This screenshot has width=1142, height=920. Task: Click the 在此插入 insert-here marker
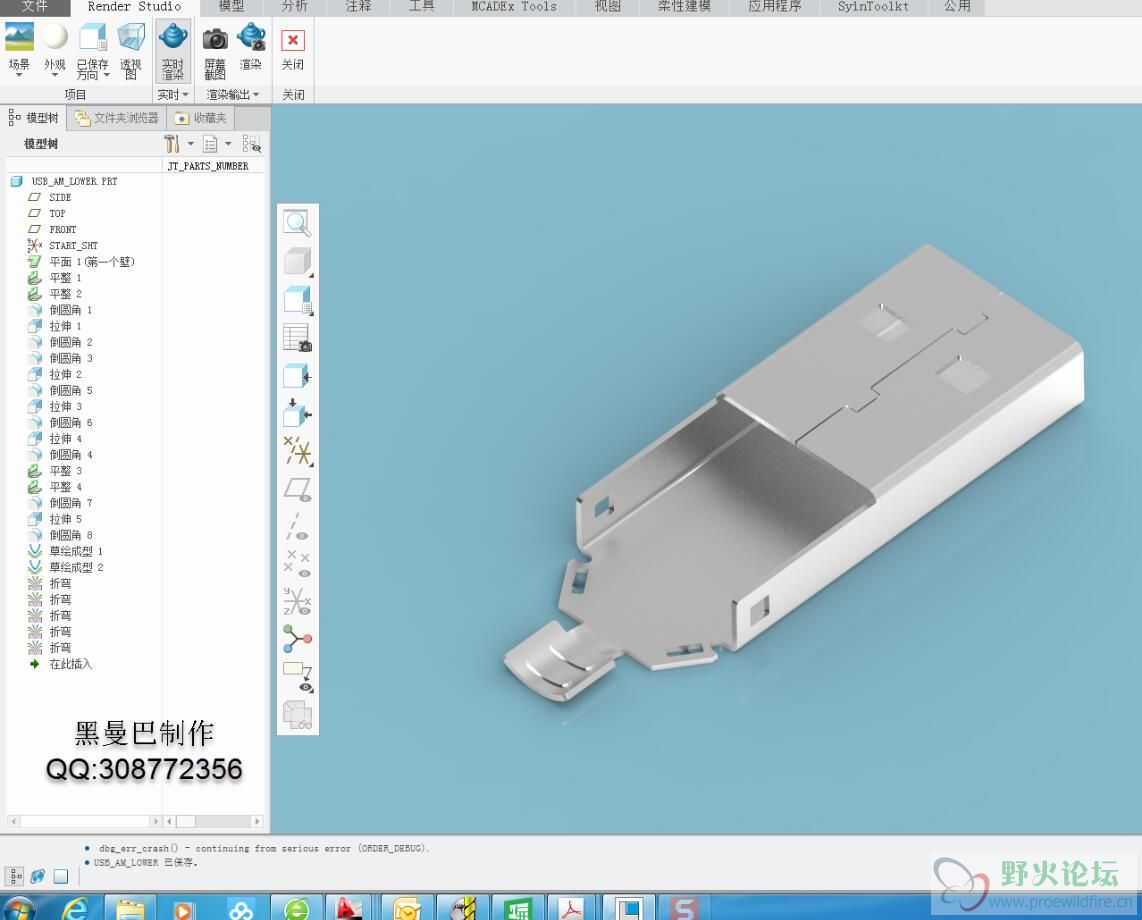[71, 664]
